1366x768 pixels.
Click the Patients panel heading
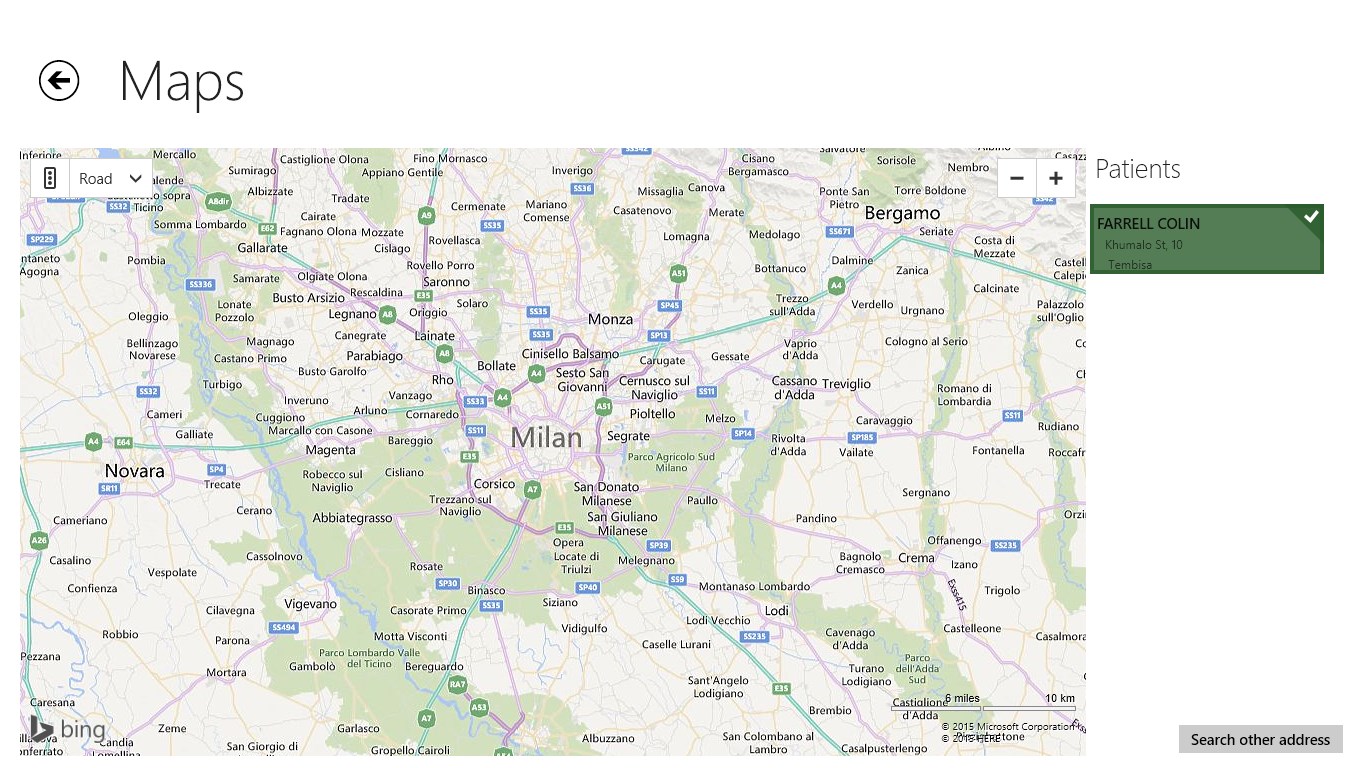pyautogui.click(x=1137, y=169)
